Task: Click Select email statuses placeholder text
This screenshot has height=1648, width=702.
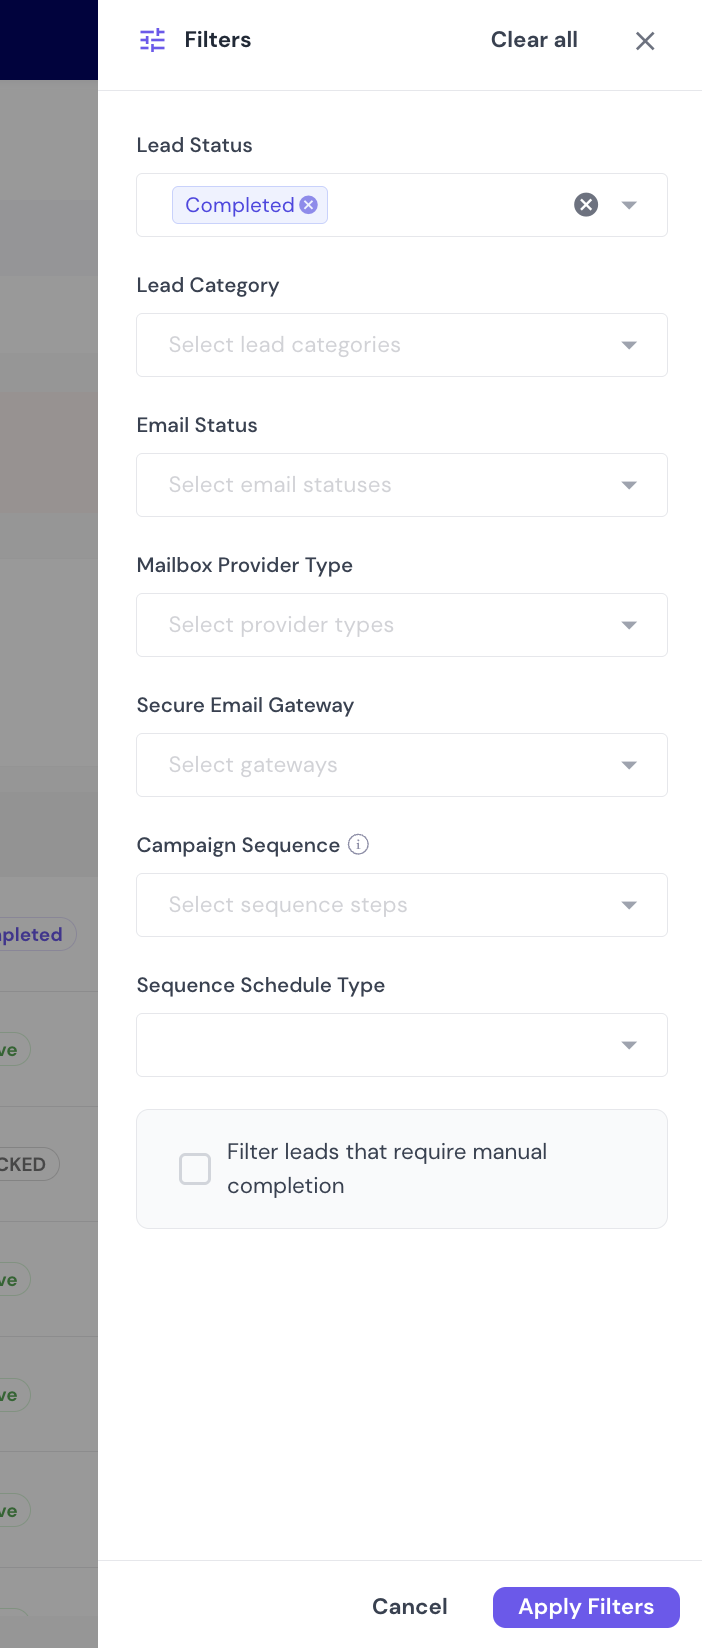Action: [280, 485]
